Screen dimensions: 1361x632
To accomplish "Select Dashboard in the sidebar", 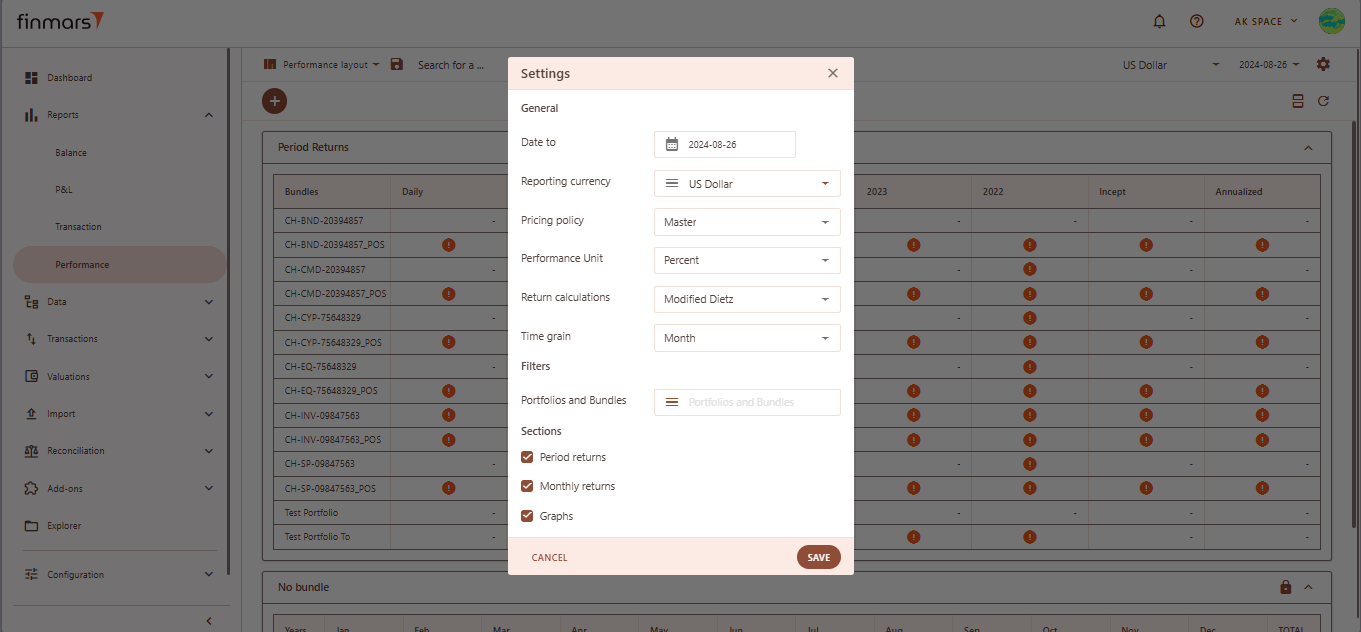I will coord(69,78).
